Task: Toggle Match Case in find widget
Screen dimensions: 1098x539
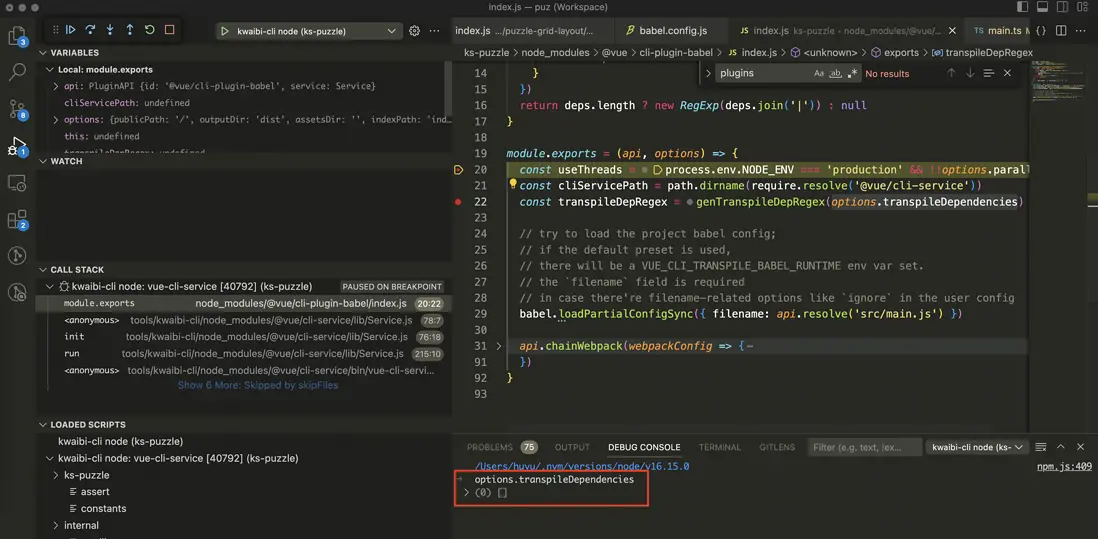Action: coord(818,73)
